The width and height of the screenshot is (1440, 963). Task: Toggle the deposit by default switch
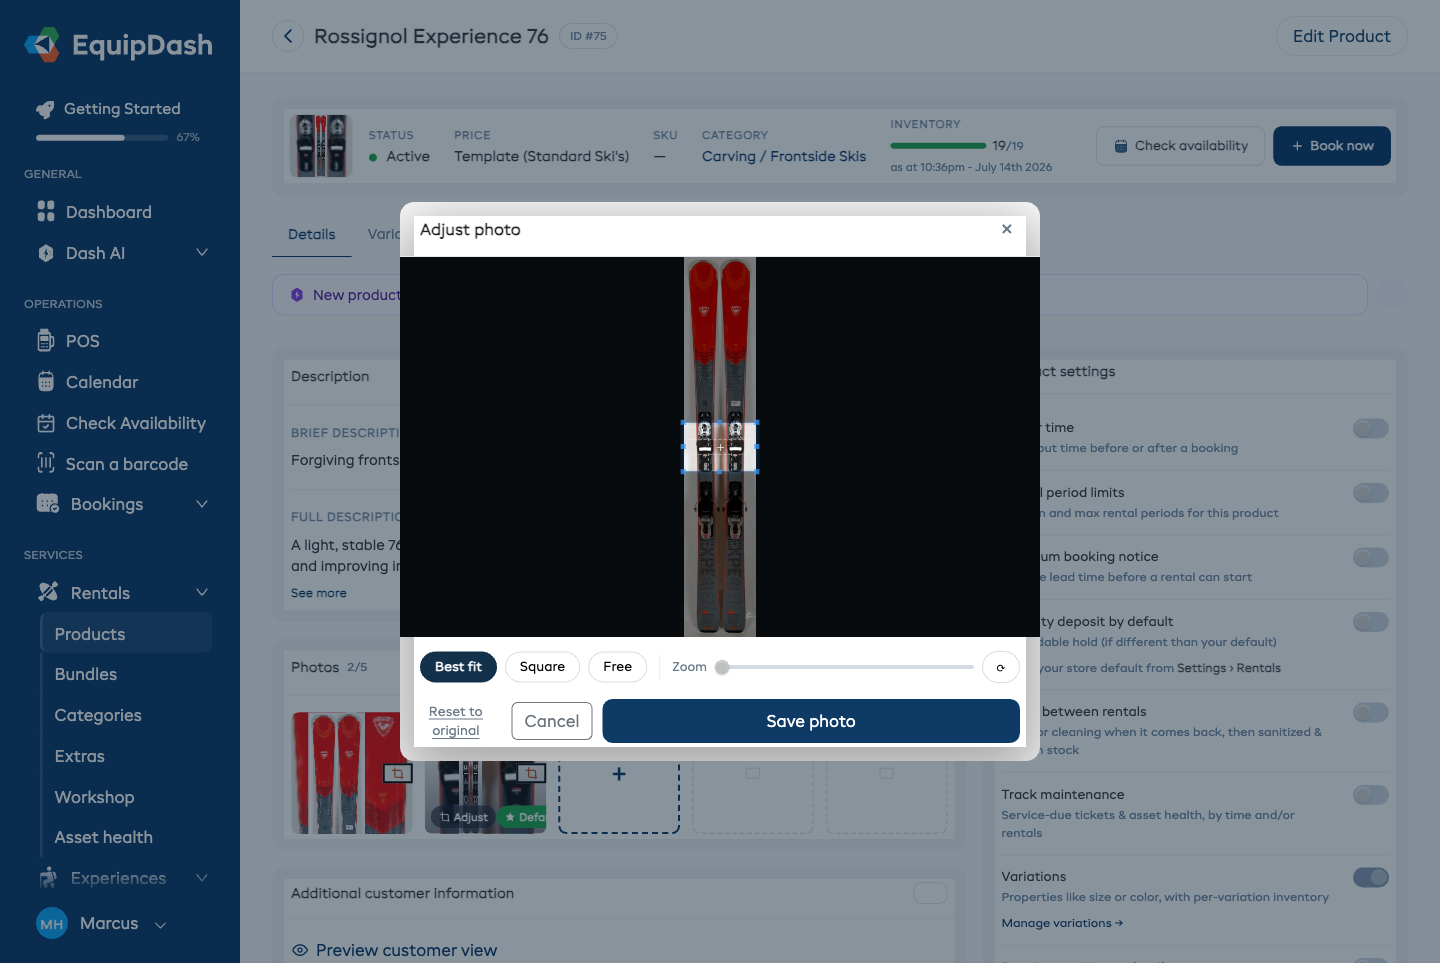click(1371, 622)
